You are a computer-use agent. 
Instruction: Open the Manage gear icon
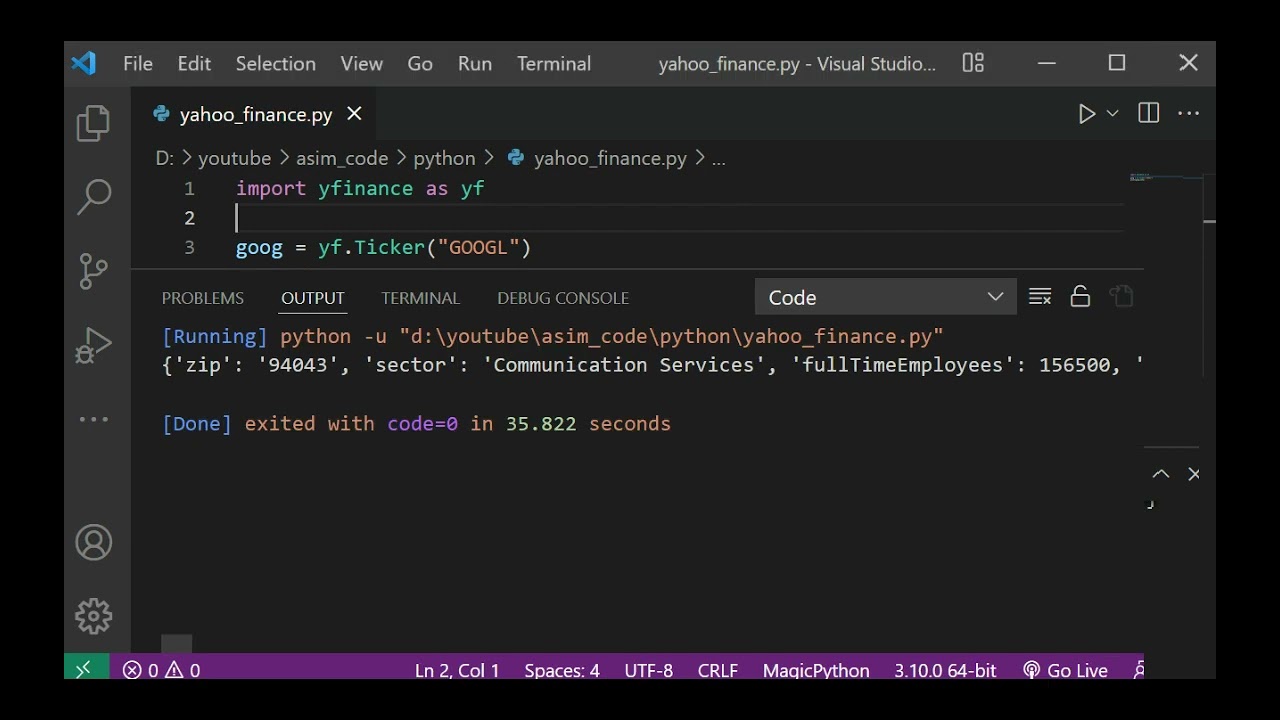94,616
